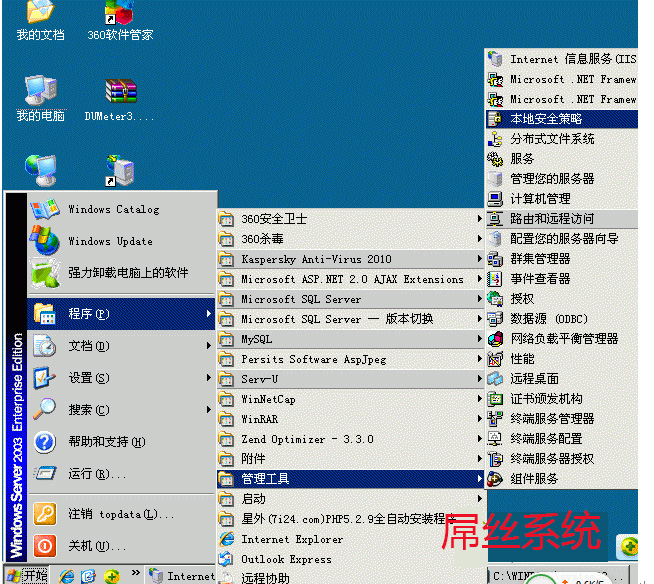Click 强力卸载电脑上的软件 icon
The image size is (654, 584).
[45, 273]
